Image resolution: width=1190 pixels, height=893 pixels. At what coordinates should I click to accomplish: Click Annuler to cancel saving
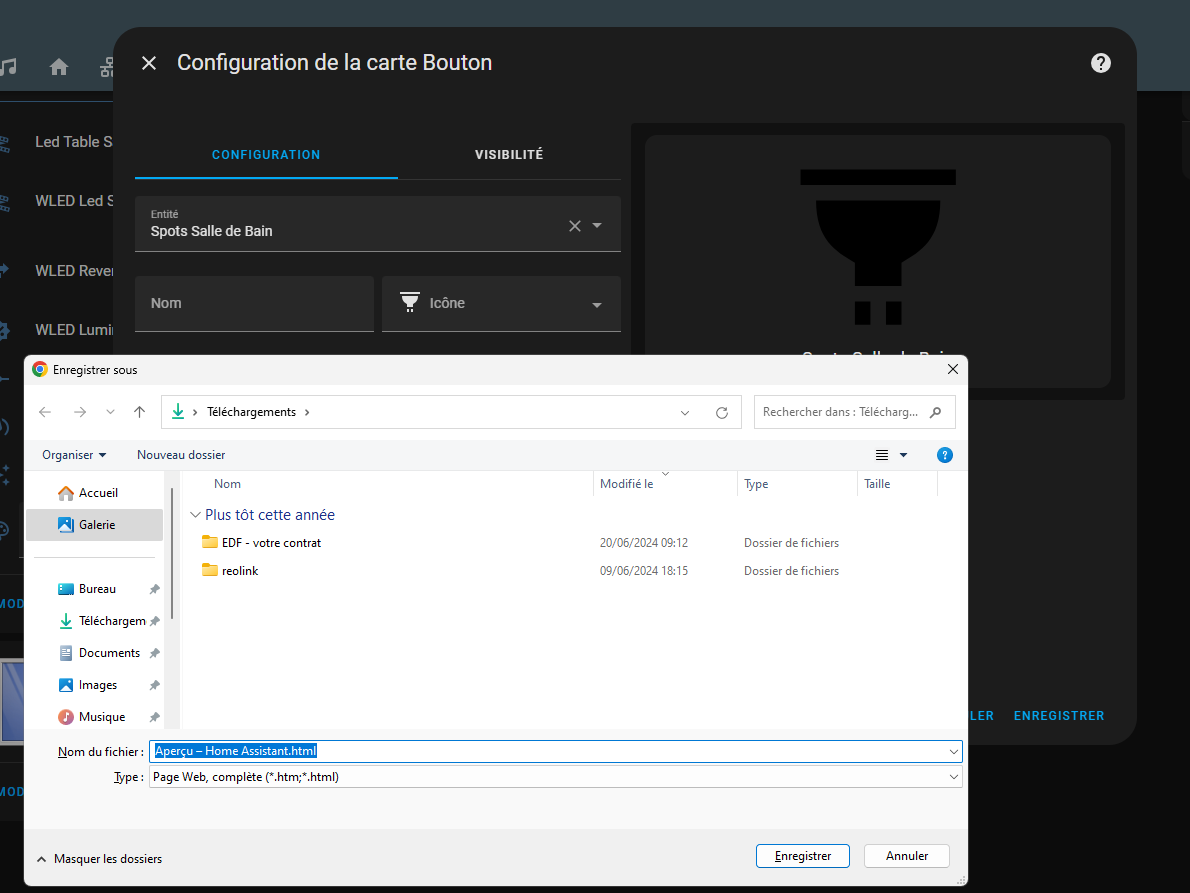pyautogui.click(x=907, y=856)
